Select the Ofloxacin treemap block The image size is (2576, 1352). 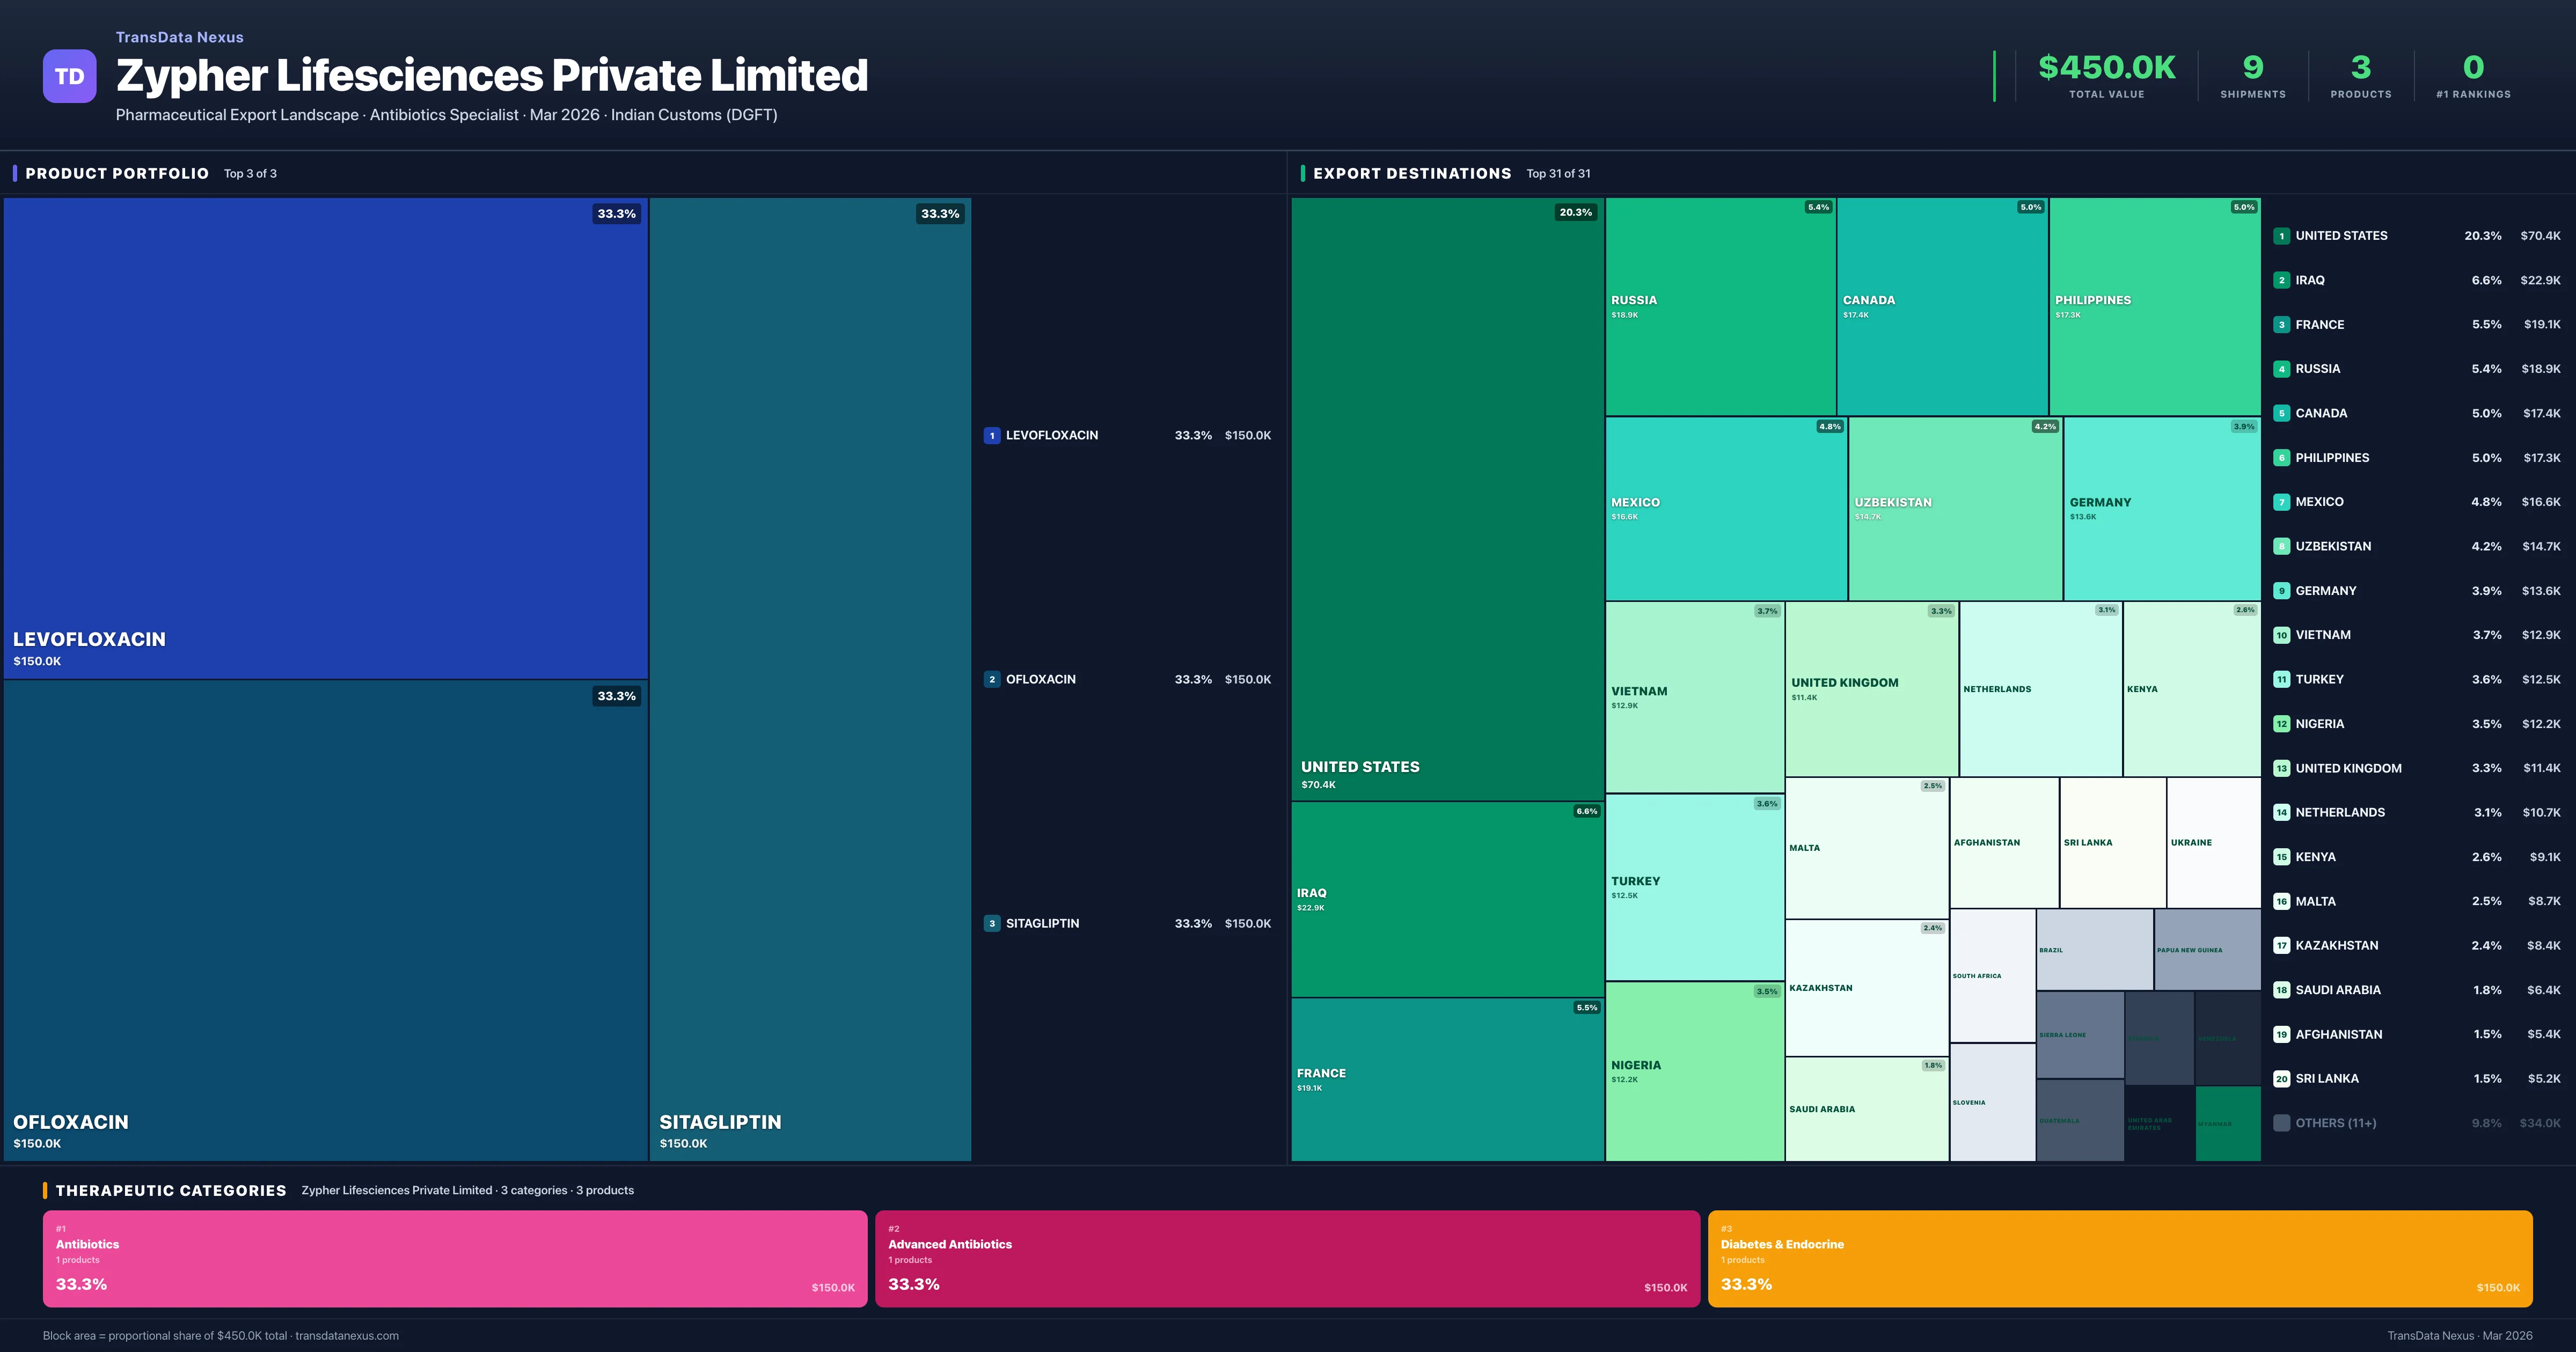[x=325, y=920]
